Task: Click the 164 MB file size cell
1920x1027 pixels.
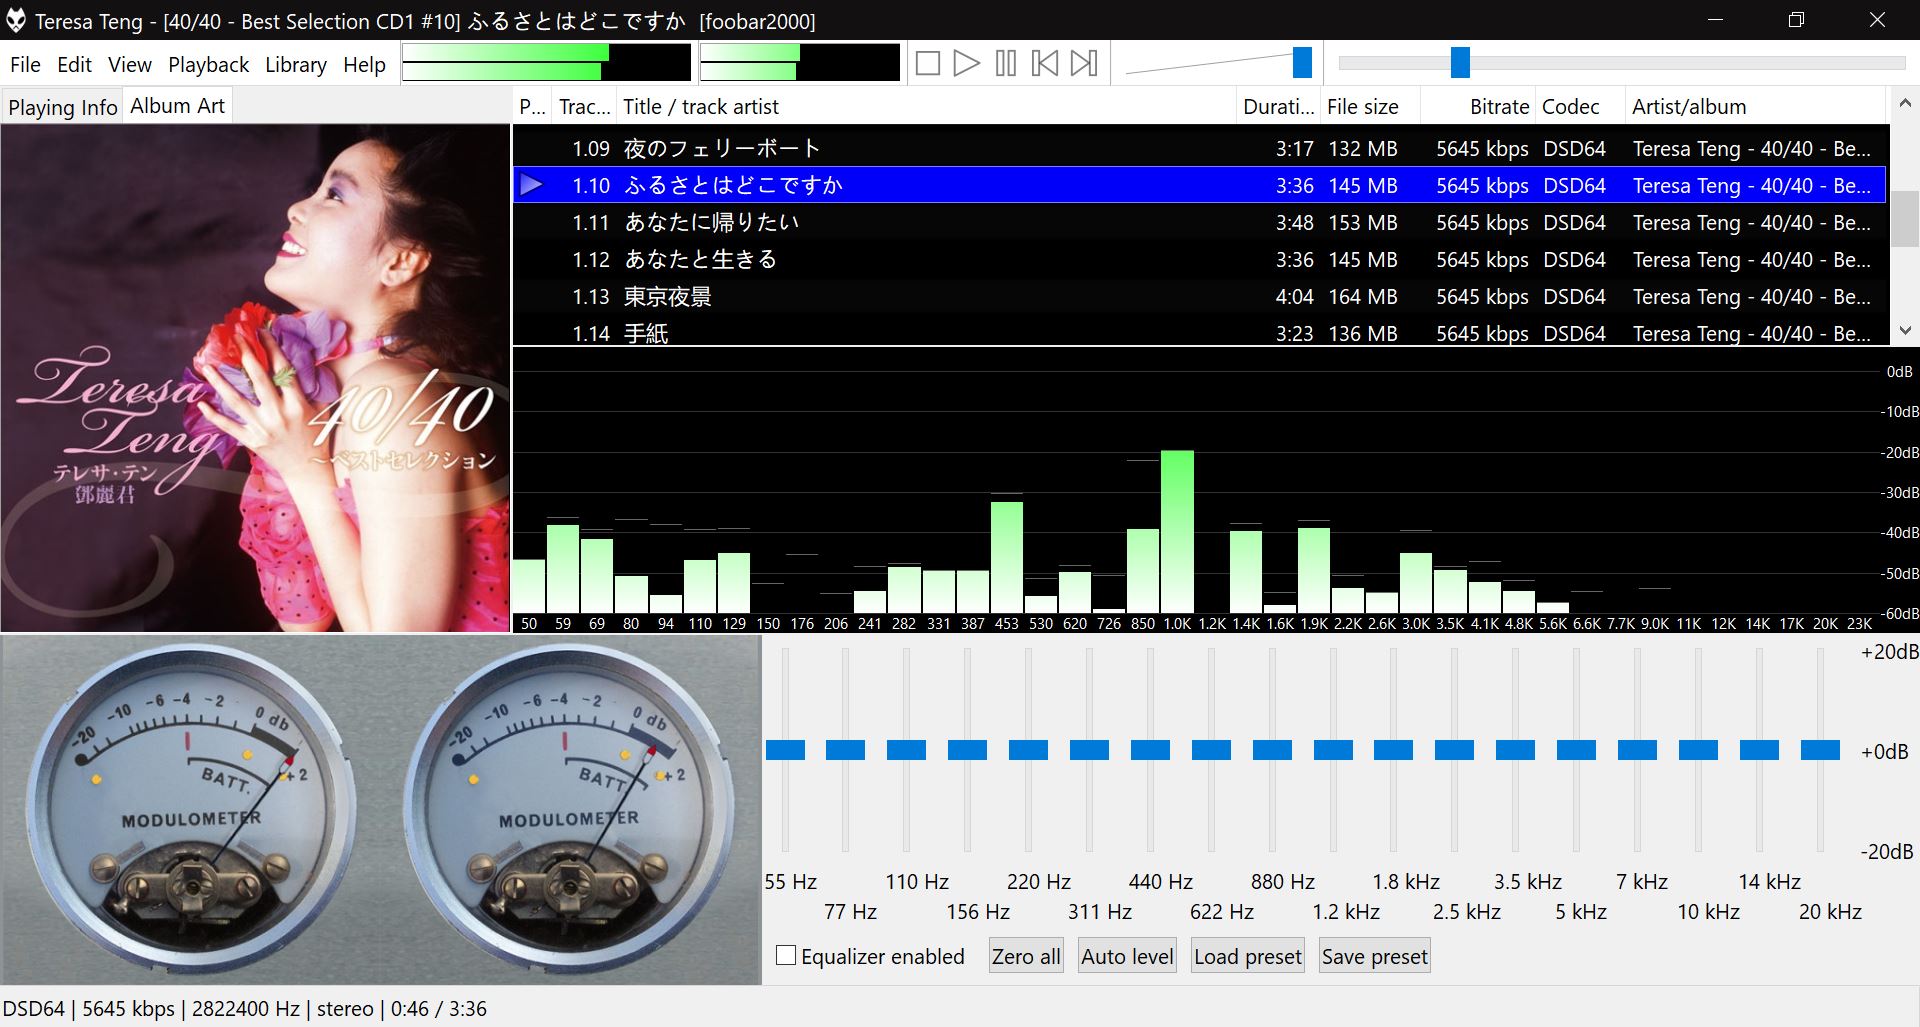Action: [1362, 296]
